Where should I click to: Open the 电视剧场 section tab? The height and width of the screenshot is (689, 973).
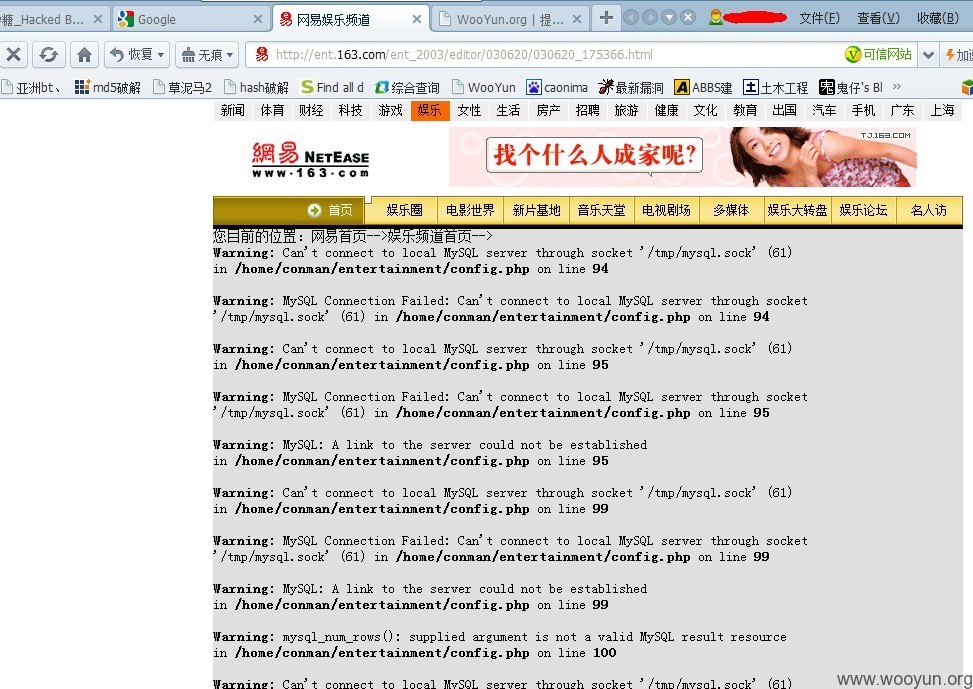[x=666, y=210]
